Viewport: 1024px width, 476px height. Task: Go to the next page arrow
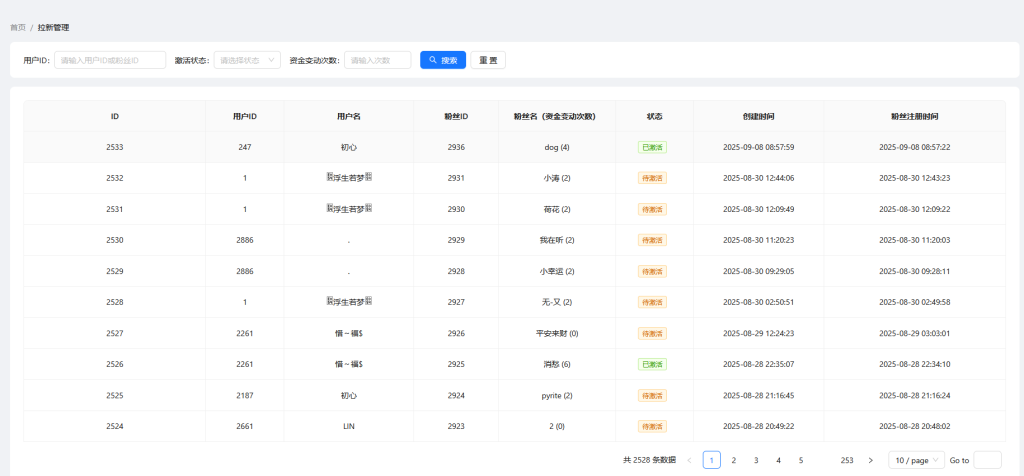870,460
